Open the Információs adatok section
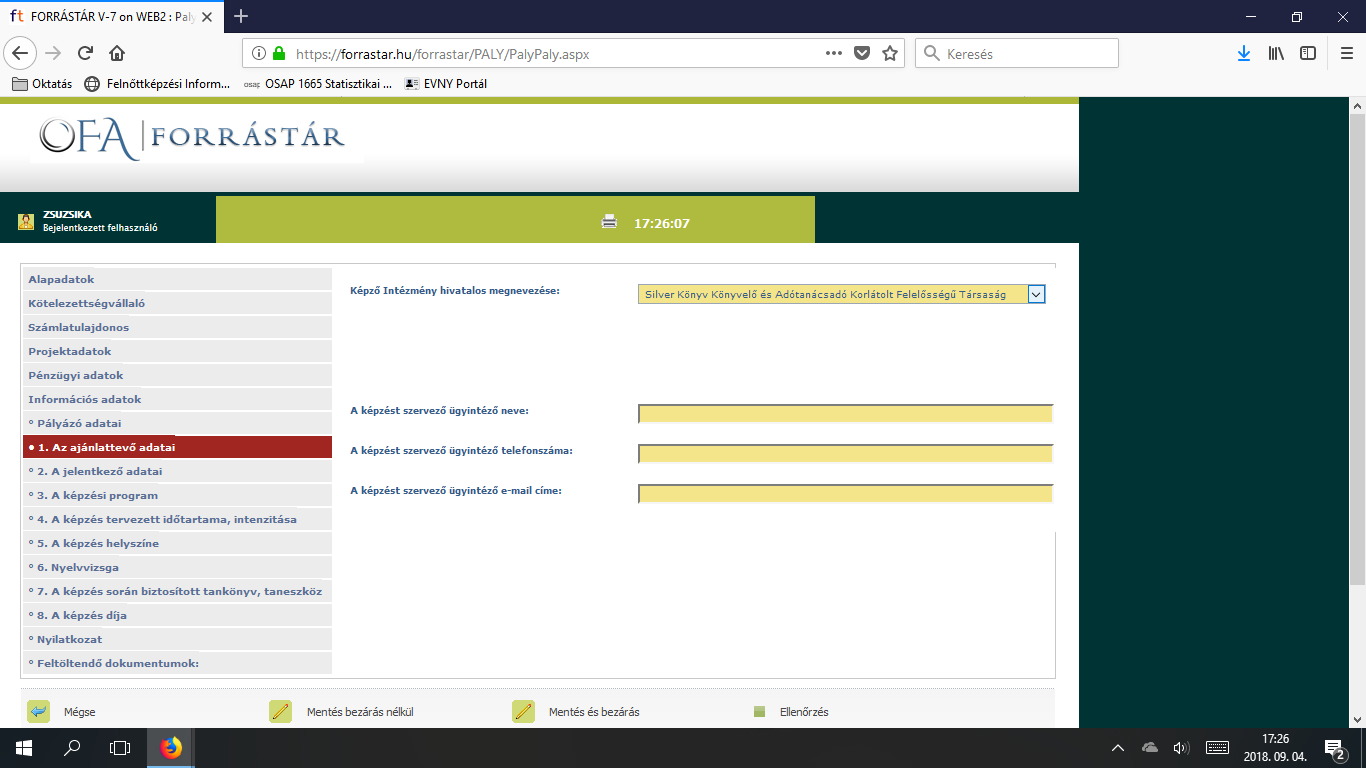This screenshot has width=1366, height=768. [x=177, y=399]
